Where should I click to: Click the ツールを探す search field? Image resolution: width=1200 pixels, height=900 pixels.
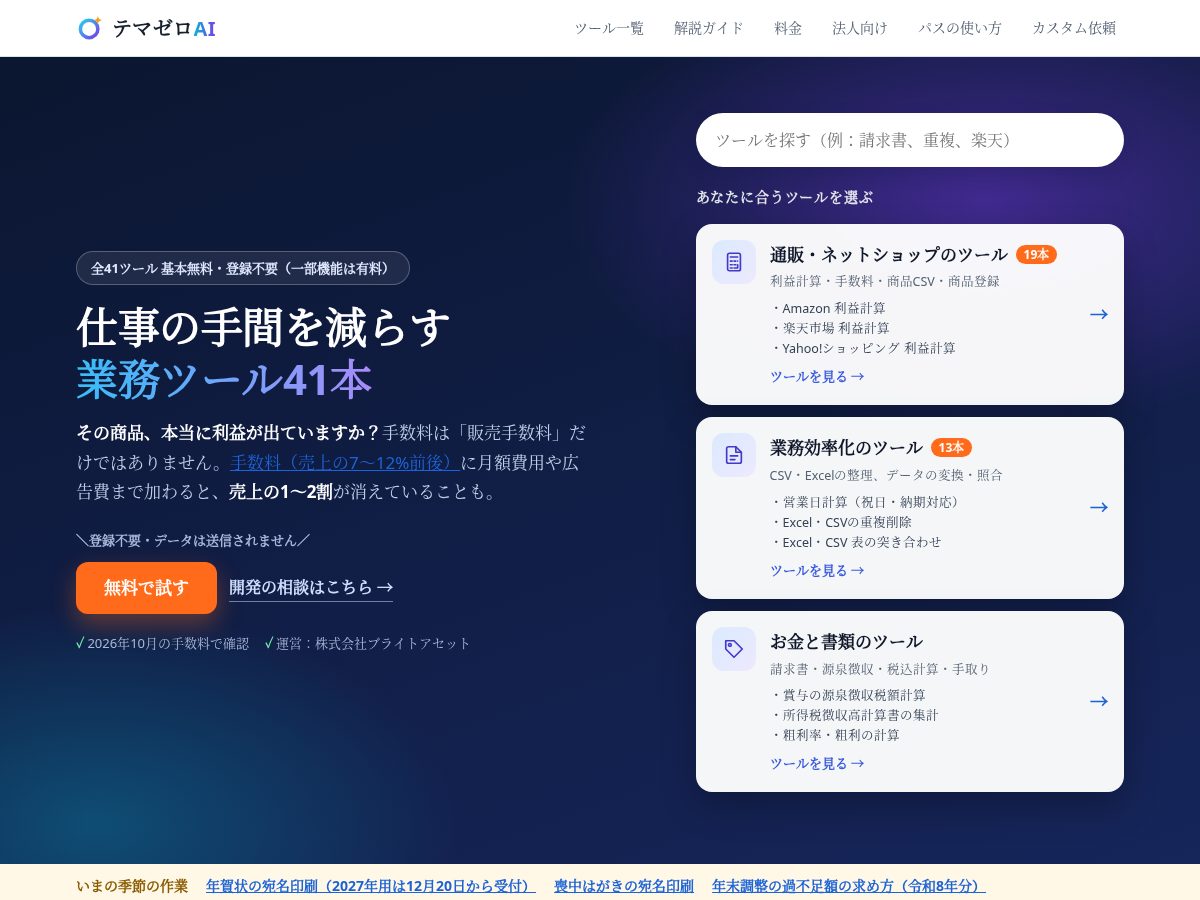(x=910, y=140)
